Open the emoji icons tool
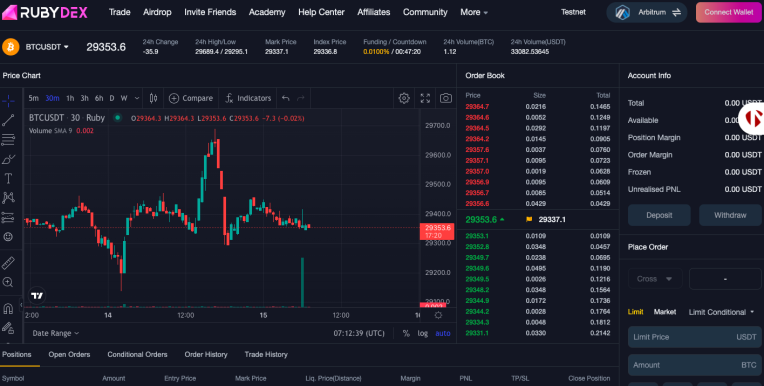The height and width of the screenshot is (386, 764). pyautogui.click(x=8, y=237)
